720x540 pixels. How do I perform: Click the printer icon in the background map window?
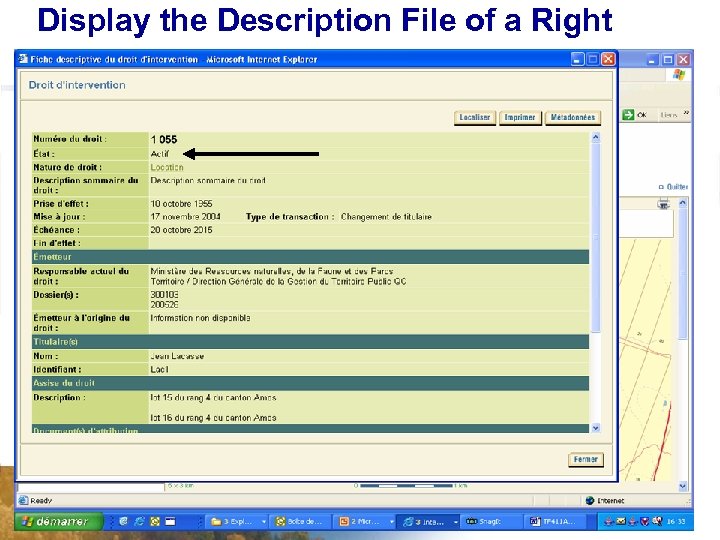point(663,203)
